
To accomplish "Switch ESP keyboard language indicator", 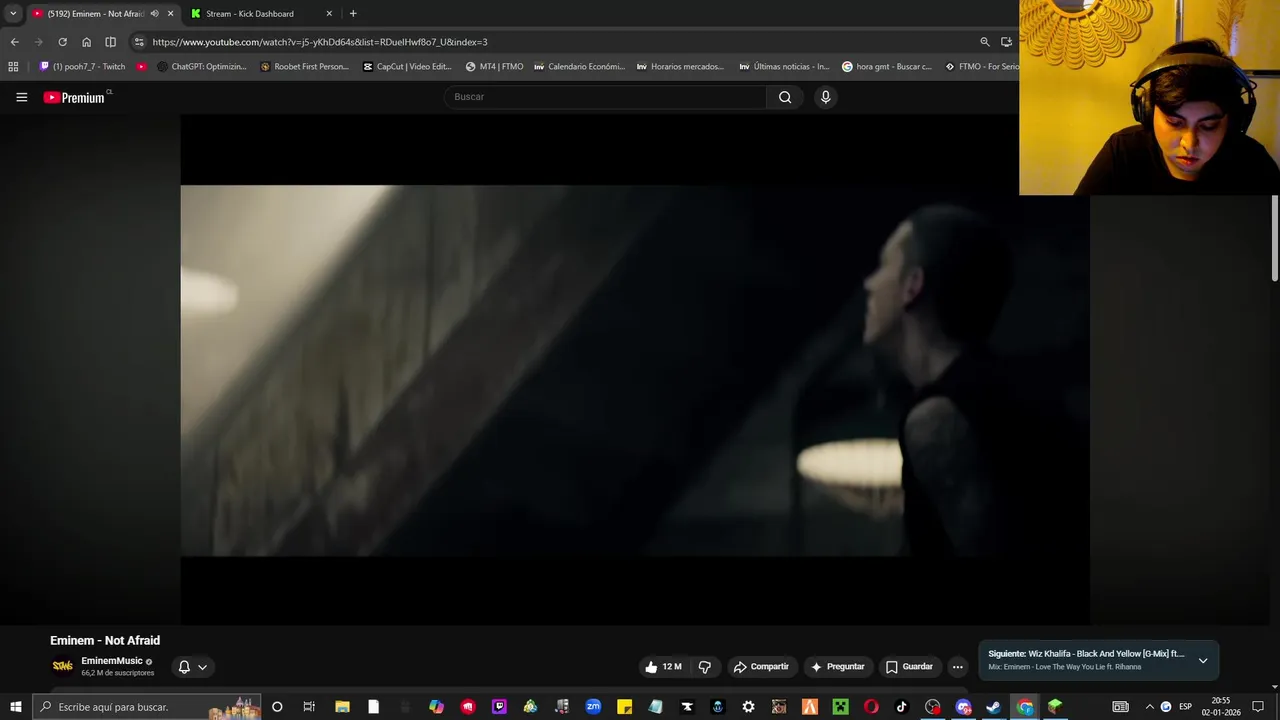I will coord(1186,707).
